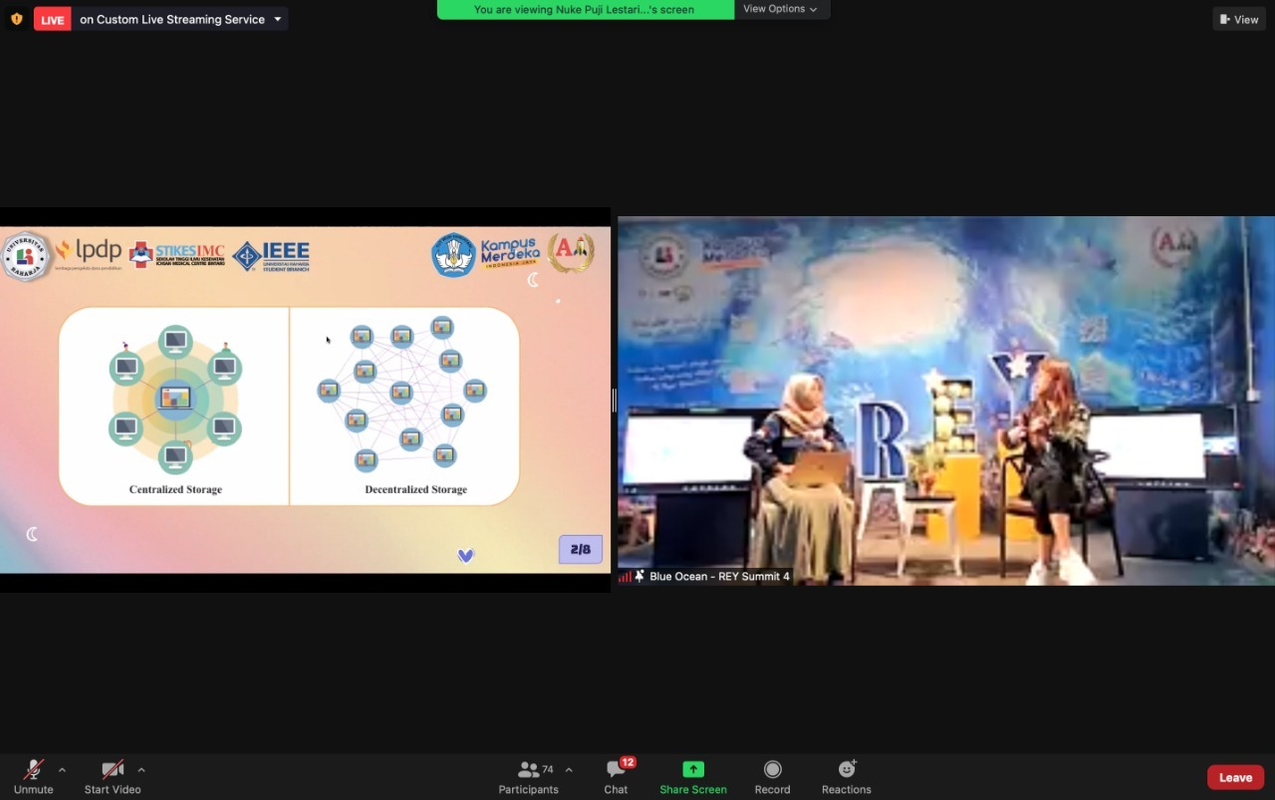Click the View layout button
1275x800 pixels.
tap(1239, 19)
